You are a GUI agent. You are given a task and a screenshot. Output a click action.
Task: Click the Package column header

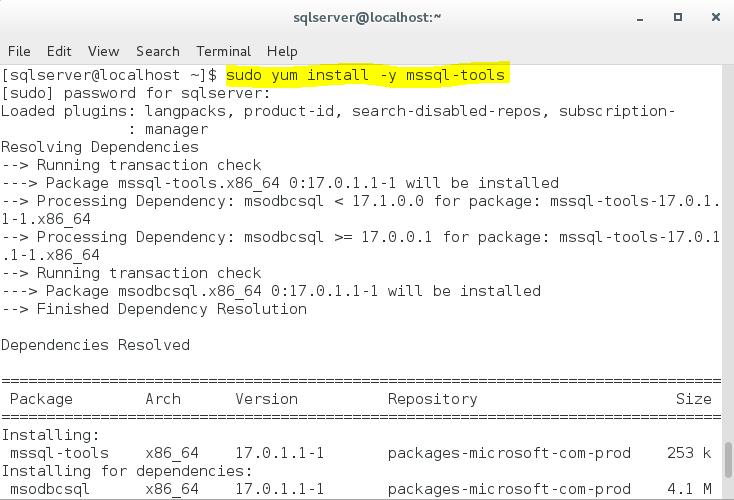[x=41, y=399]
